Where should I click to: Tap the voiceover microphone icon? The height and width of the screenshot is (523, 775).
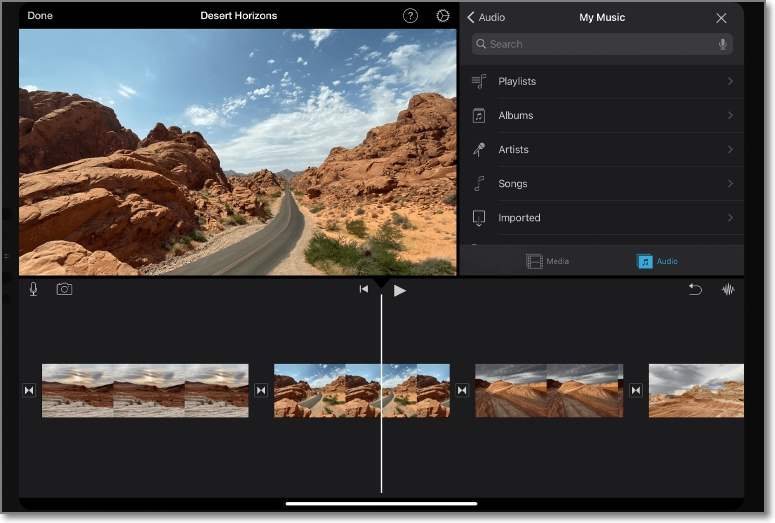pyautogui.click(x=33, y=289)
